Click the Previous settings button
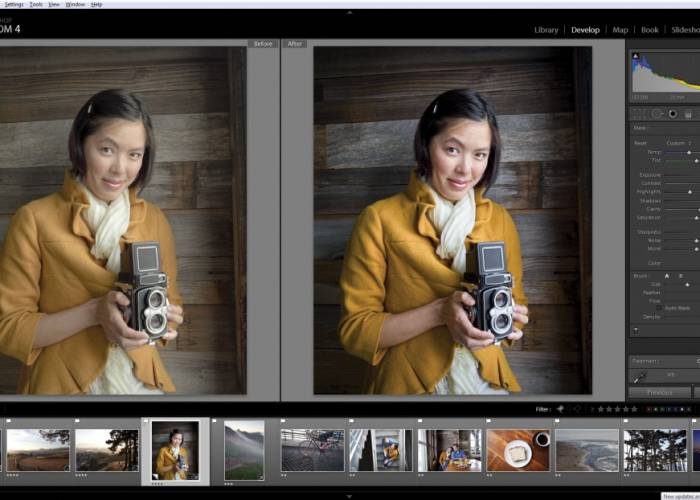 [x=659, y=392]
